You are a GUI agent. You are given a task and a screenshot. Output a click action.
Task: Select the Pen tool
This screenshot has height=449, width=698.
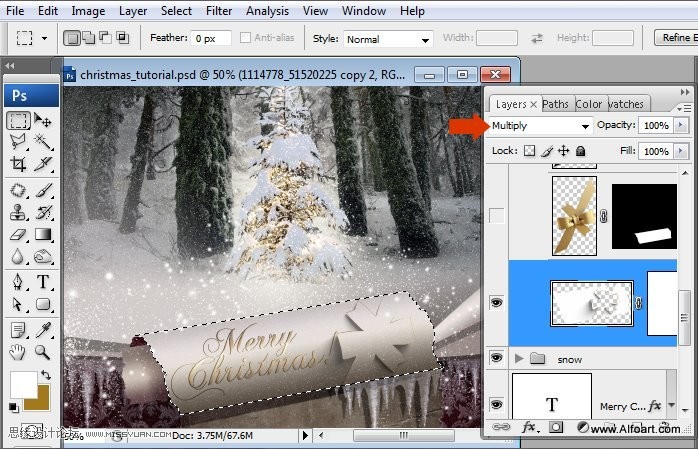[x=18, y=282]
